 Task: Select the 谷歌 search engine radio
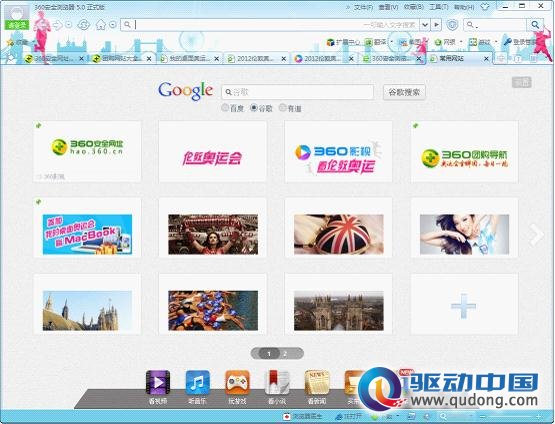(253, 108)
